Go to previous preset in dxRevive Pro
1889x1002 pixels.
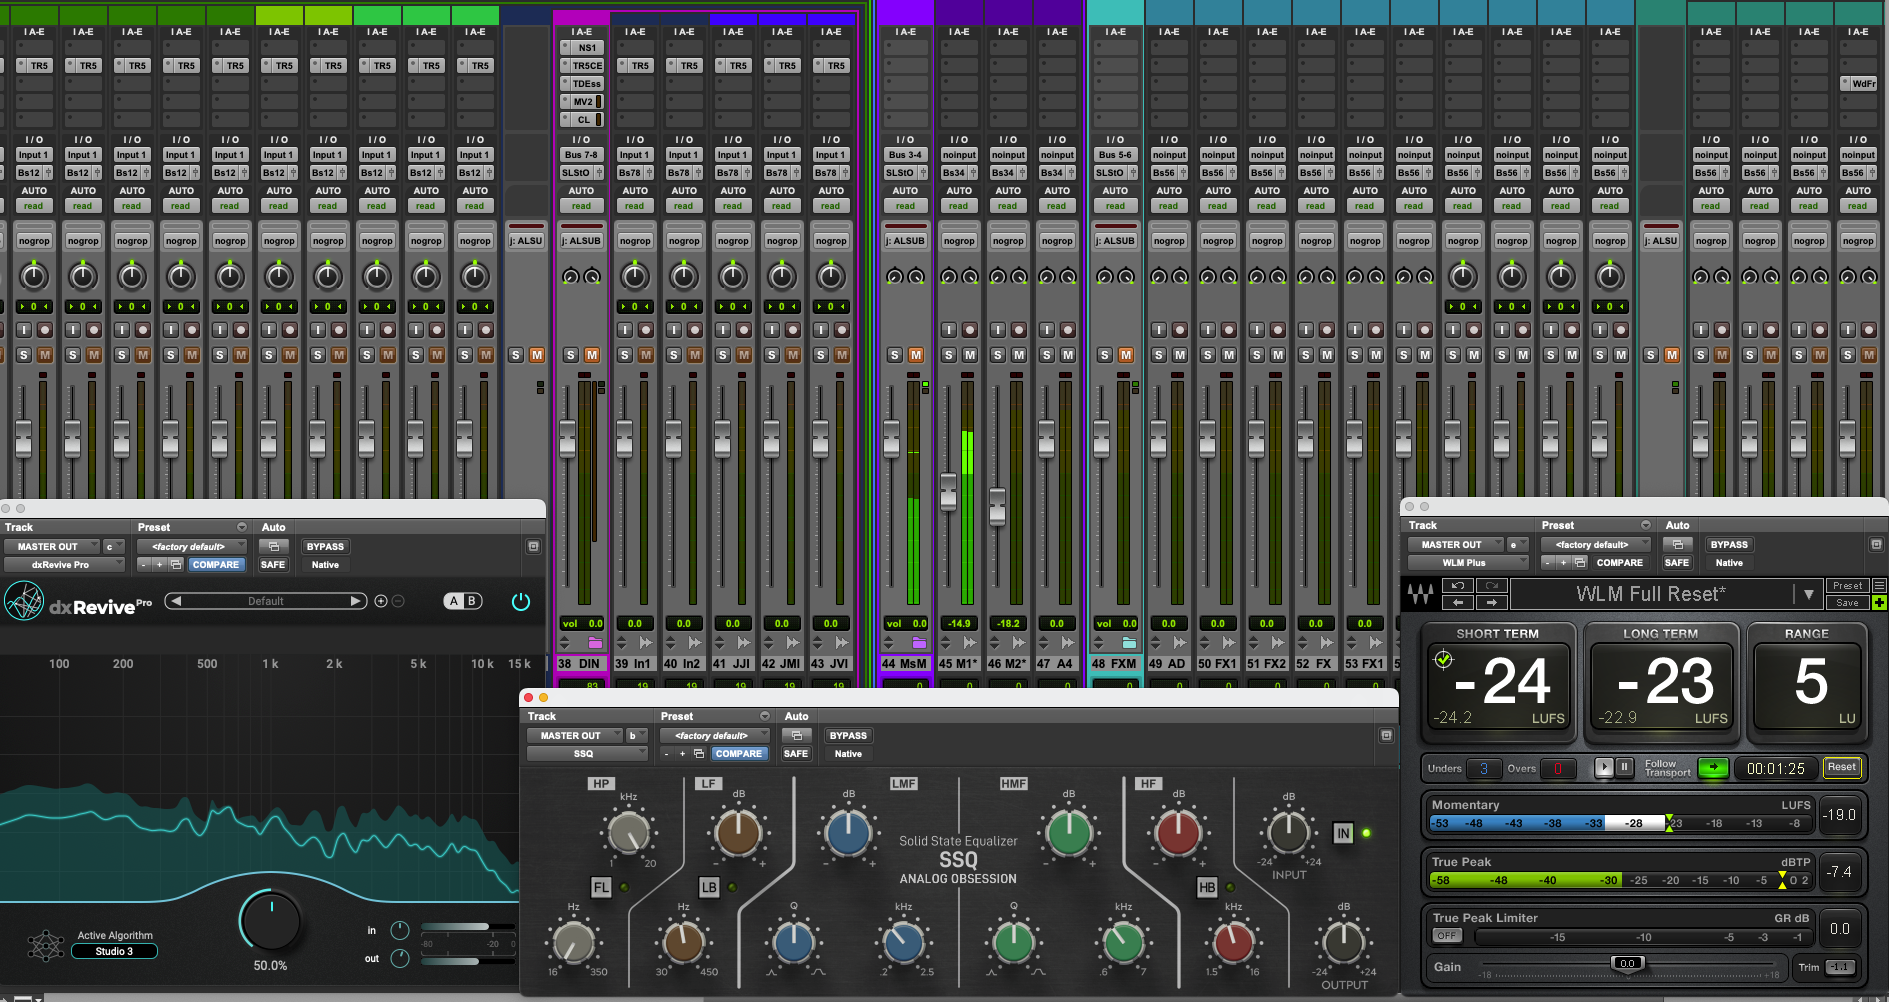pyautogui.click(x=176, y=601)
